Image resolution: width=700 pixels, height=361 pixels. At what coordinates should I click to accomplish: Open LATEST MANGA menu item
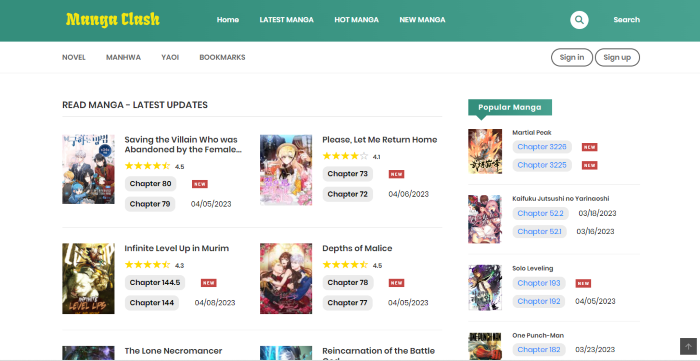point(287,20)
